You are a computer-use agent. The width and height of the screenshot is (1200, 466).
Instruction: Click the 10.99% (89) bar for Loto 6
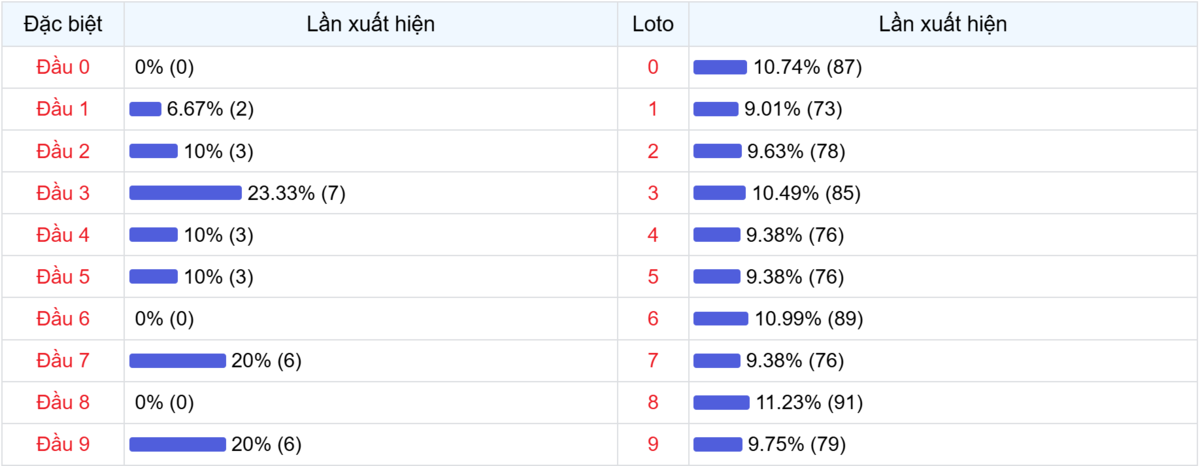click(x=720, y=319)
